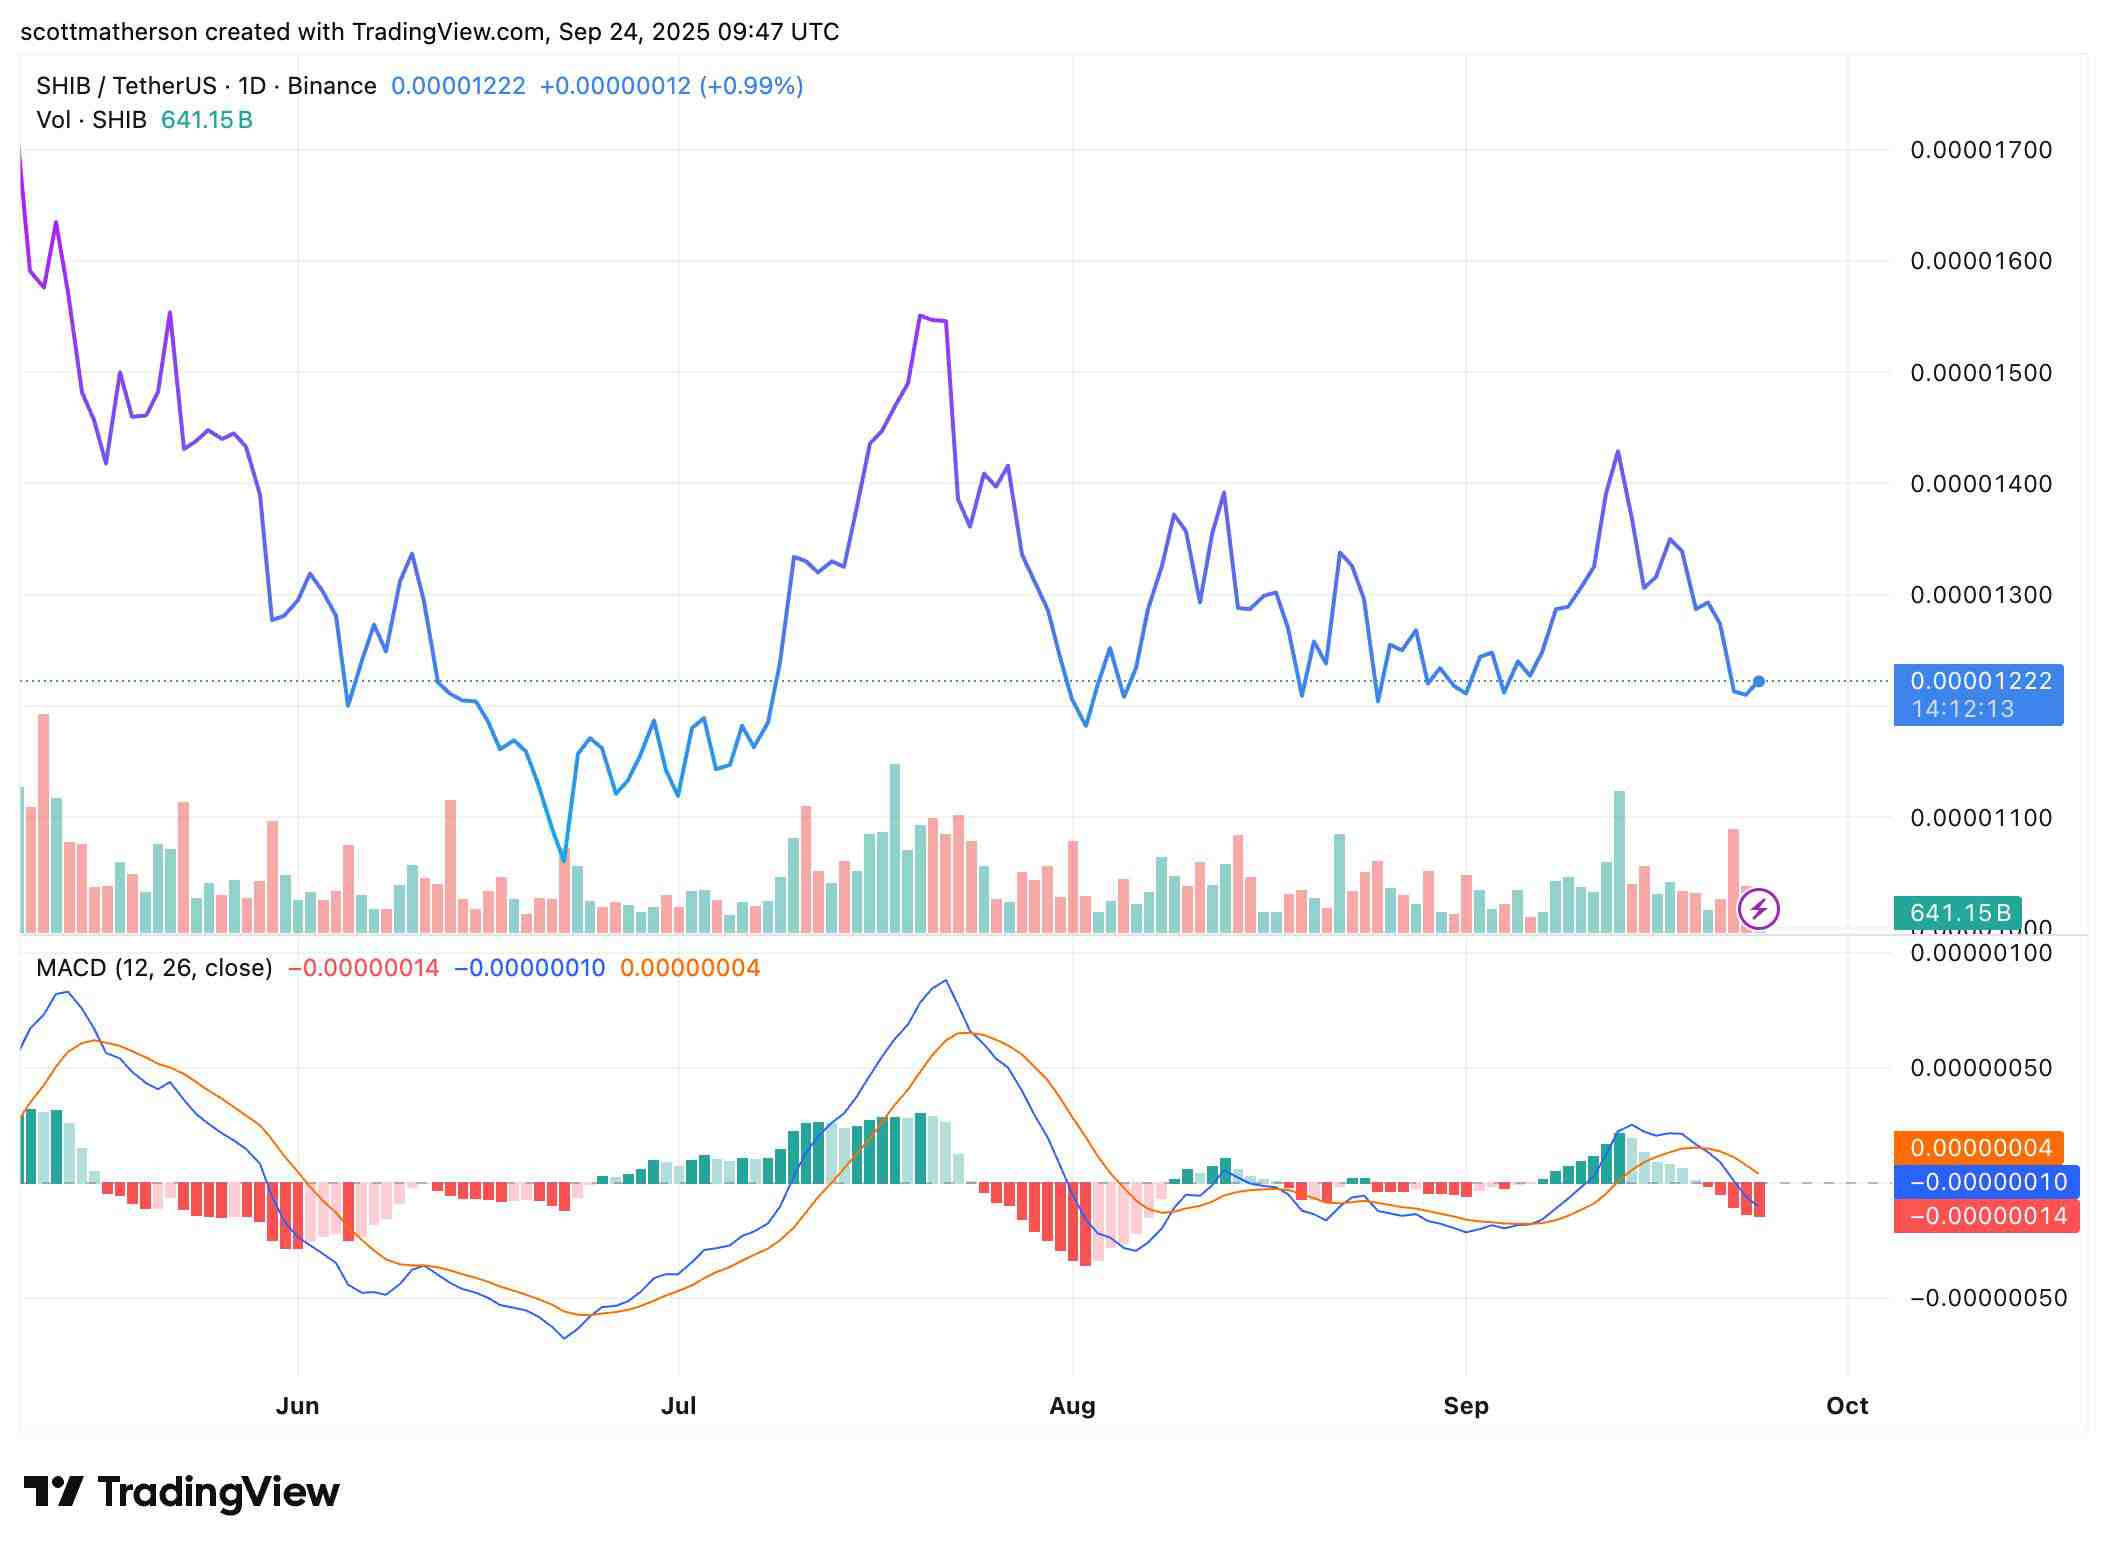
Task: Click the Vol · SHIB indicator label
Action: [91, 120]
